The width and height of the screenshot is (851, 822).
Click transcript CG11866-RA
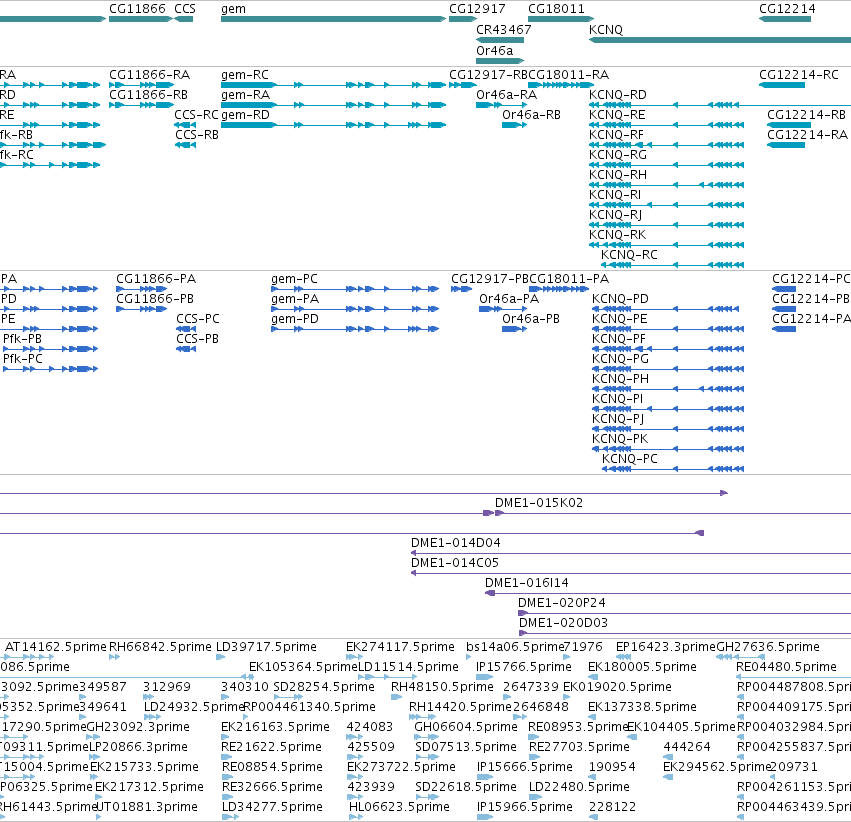click(x=141, y=85)
